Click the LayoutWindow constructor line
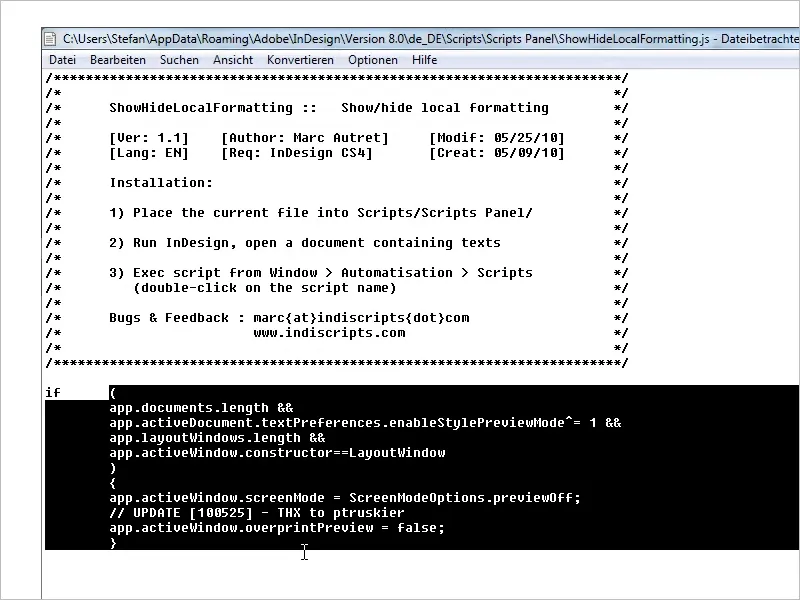The width and height of the screenshot is (800, 600). [277, 453]
